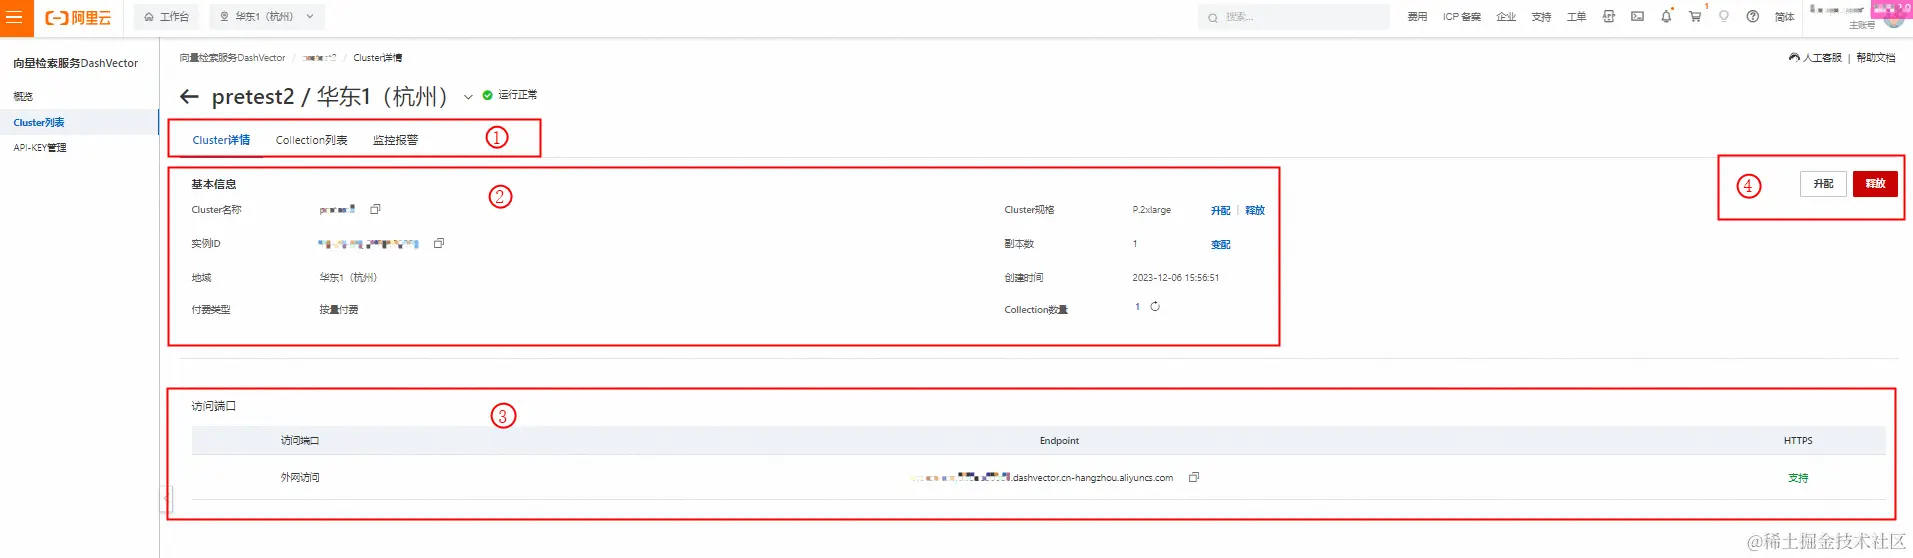Switch to the Cluster详情 tab
Screen dimensions: 1913x558
click(x=221, y=140)
